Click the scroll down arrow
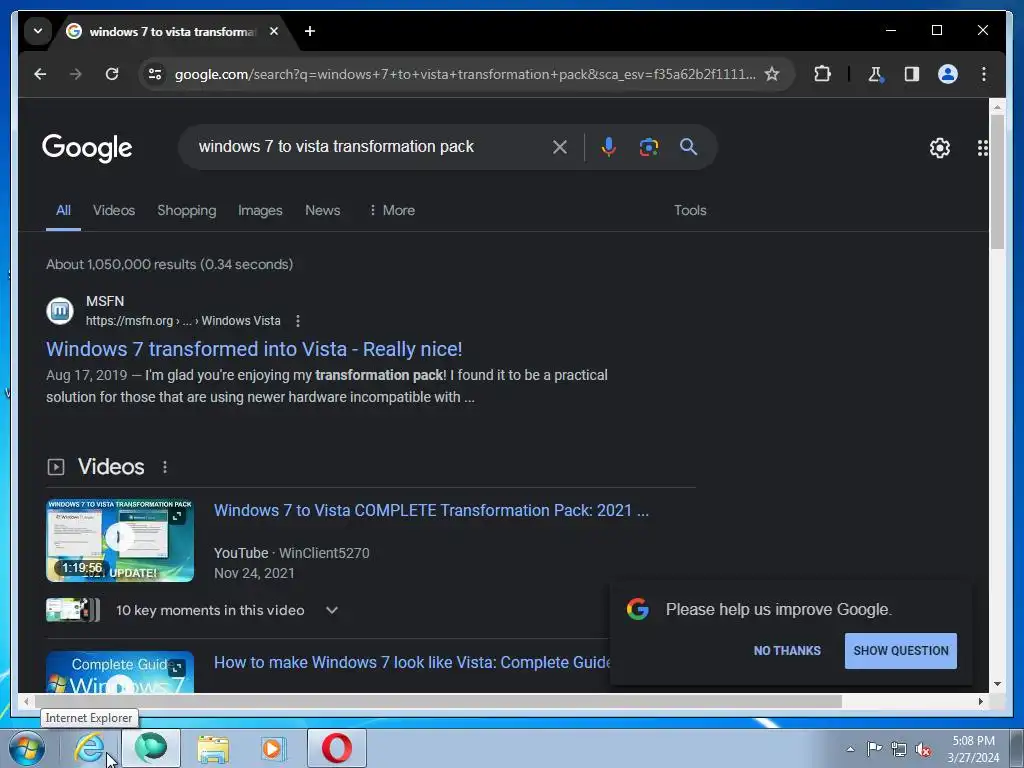 (997, 684)
